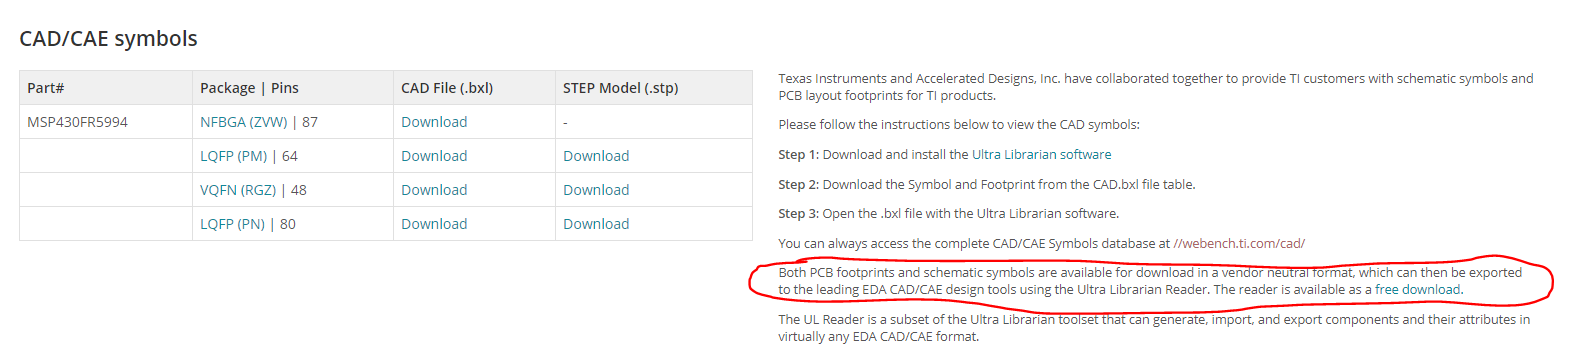This screenshot has width=1570, height=362.
Task: Click the STEP Model (.stp) column header
Action: [x=620, y=88]
